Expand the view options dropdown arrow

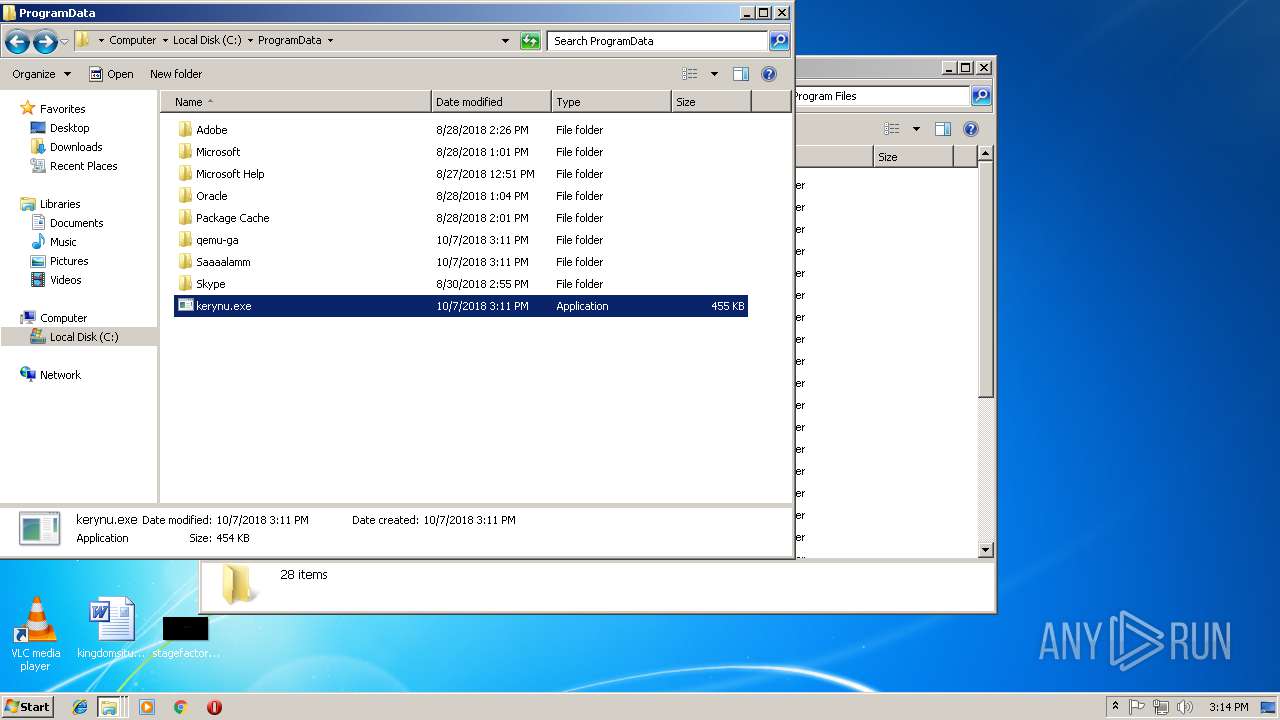[714, 74]
